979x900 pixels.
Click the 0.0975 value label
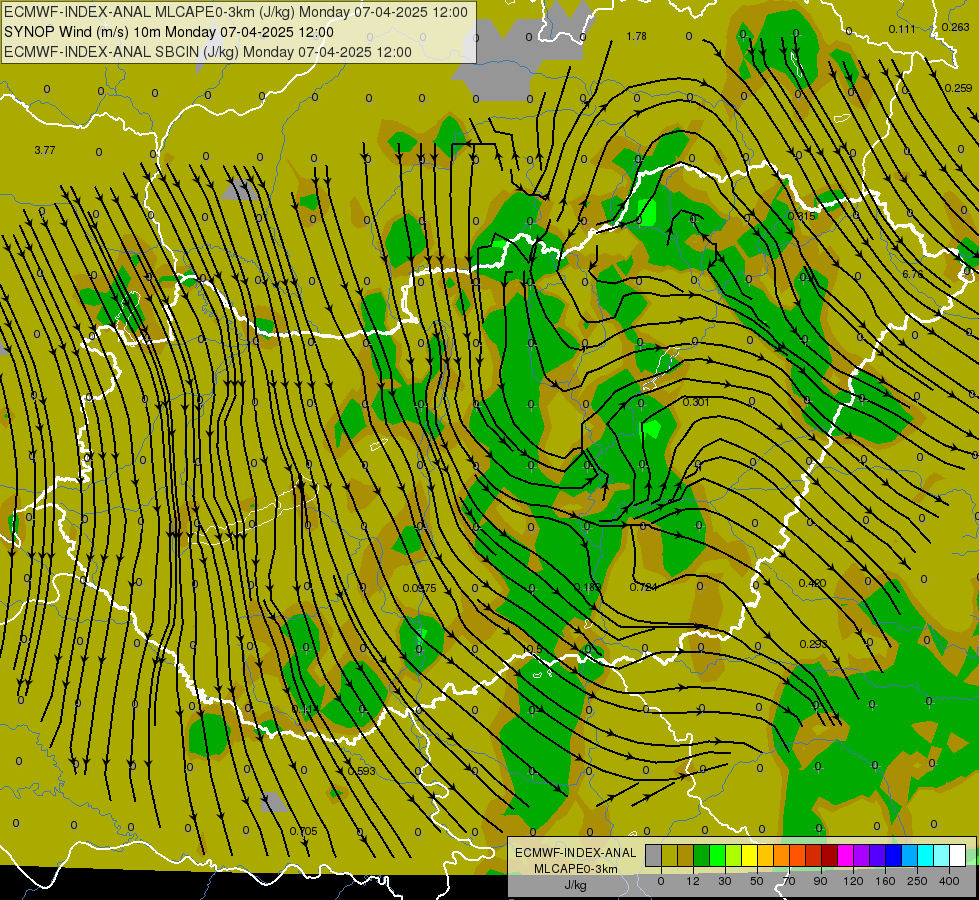pos(420,588)
